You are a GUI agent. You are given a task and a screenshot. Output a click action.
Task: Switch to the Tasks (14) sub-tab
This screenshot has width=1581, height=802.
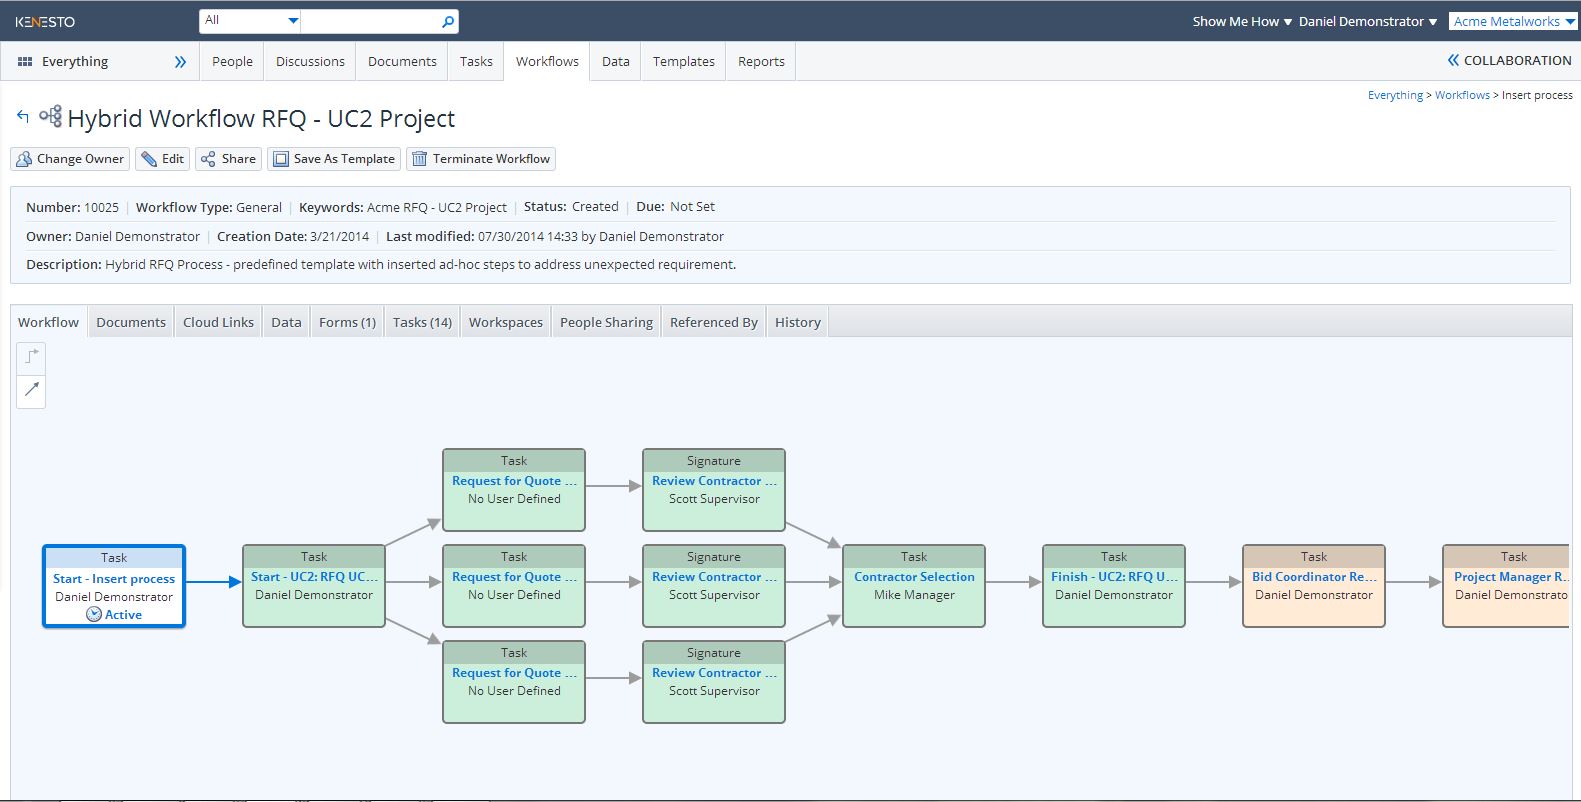[x=422, y=322]
